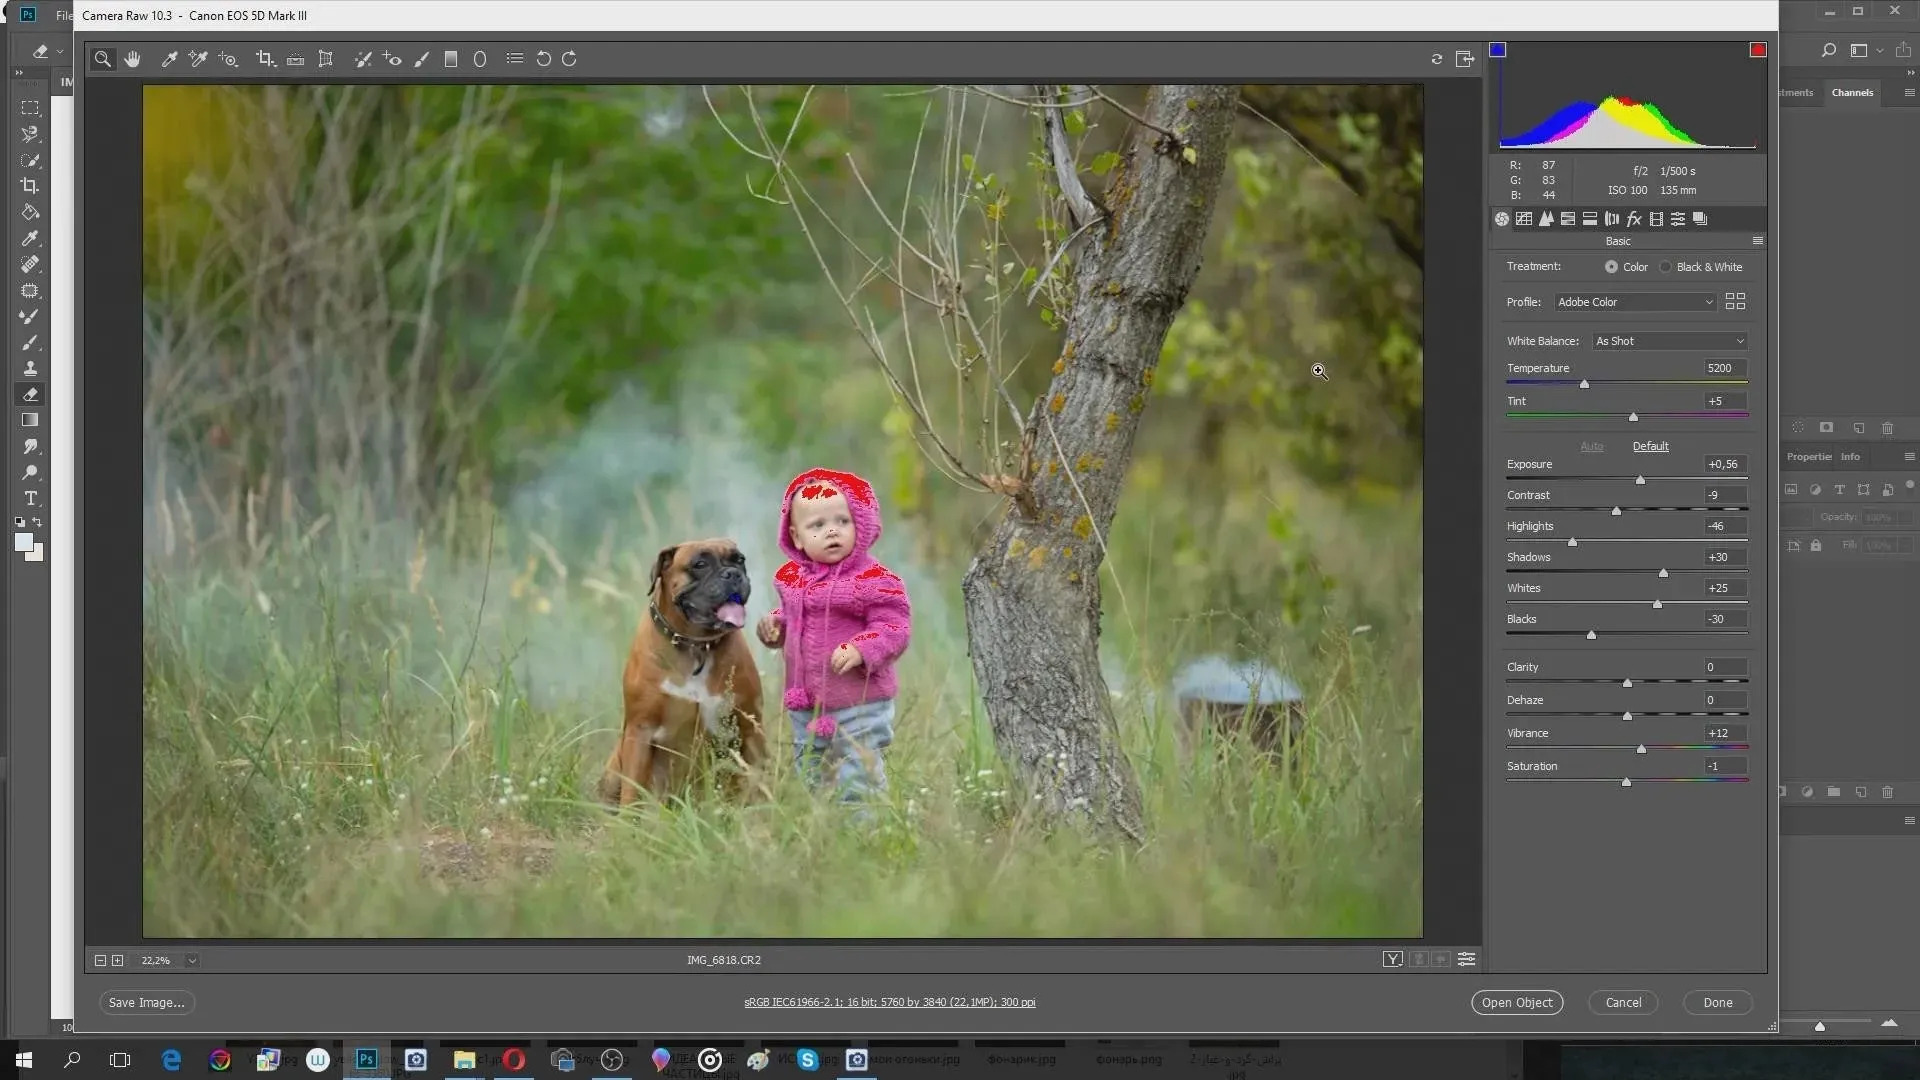Viewport: 1920px width, 1080px height.
Task: Select the Hand tool in Camera Raw
Action: tap(132, 59)
